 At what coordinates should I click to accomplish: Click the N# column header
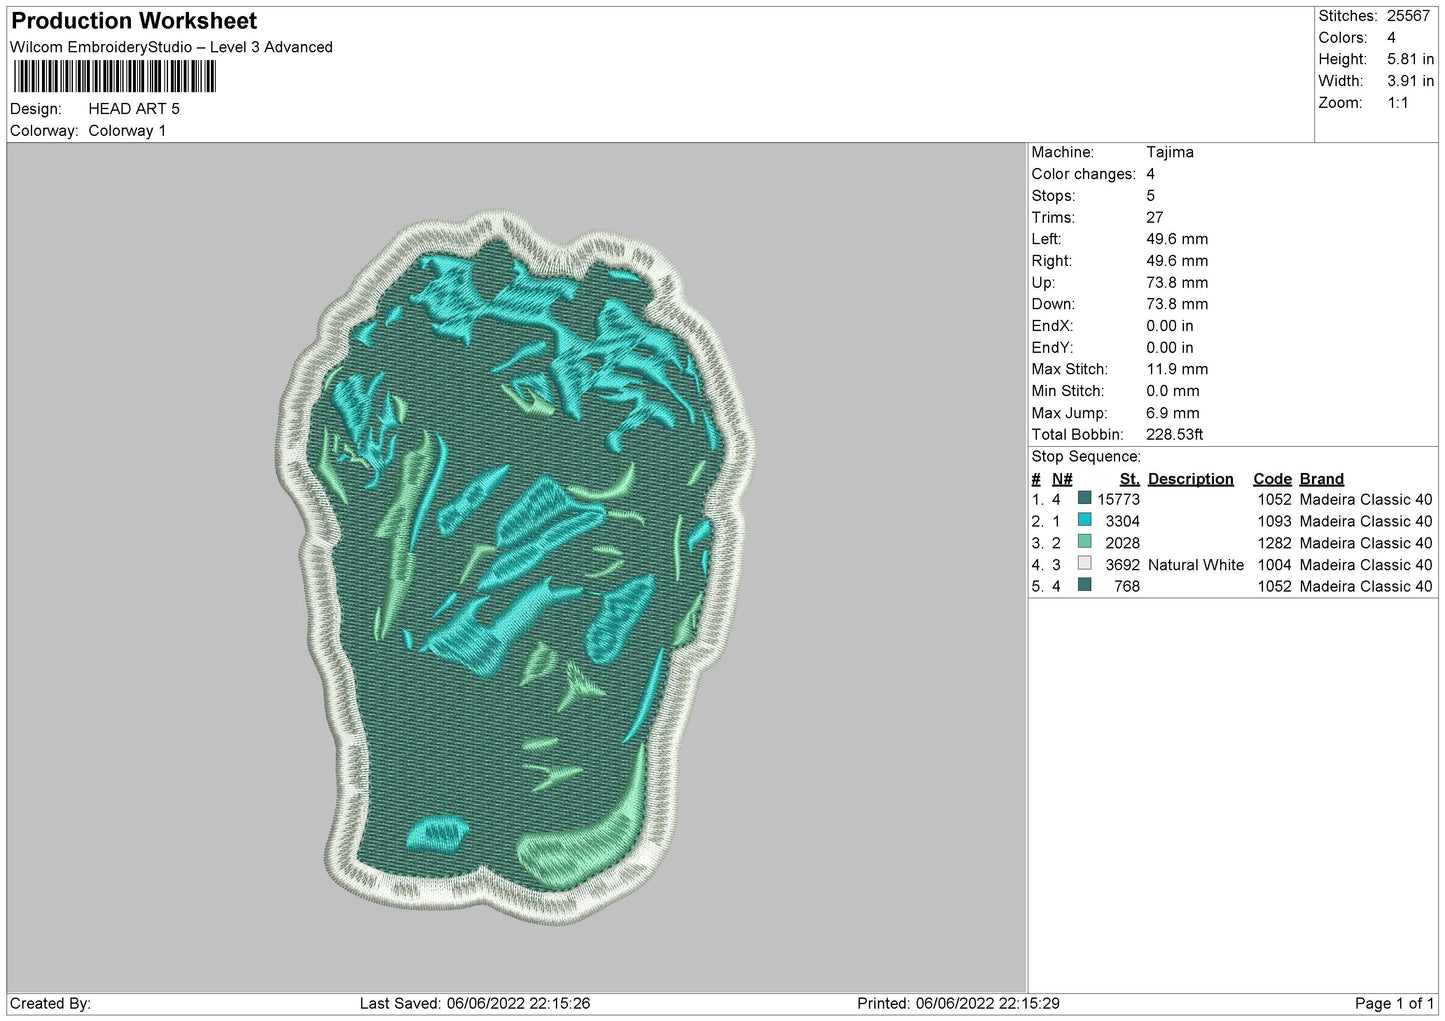click(x=1062, y=479)
